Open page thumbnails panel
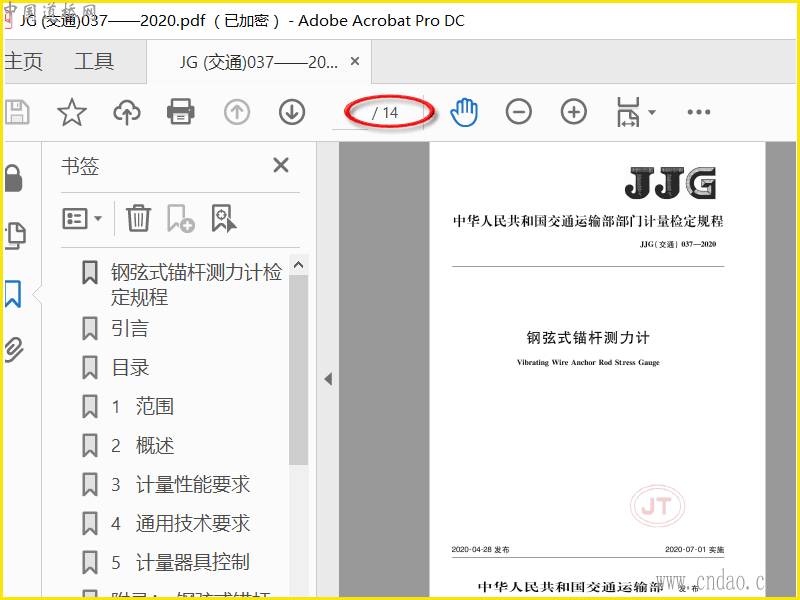The image size is (800, 600). 15,236
